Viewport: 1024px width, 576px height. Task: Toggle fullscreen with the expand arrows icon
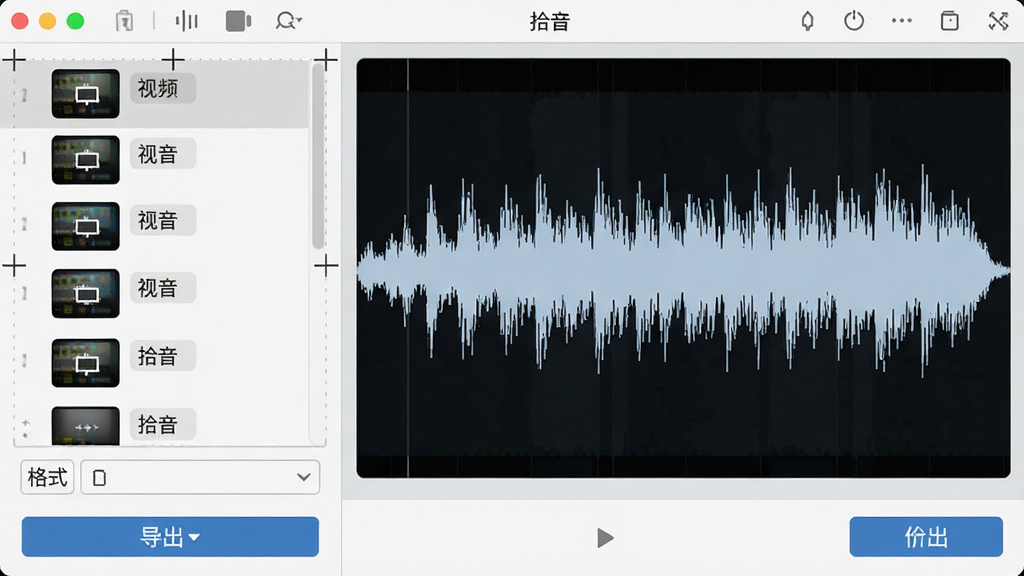coord(999,21)
